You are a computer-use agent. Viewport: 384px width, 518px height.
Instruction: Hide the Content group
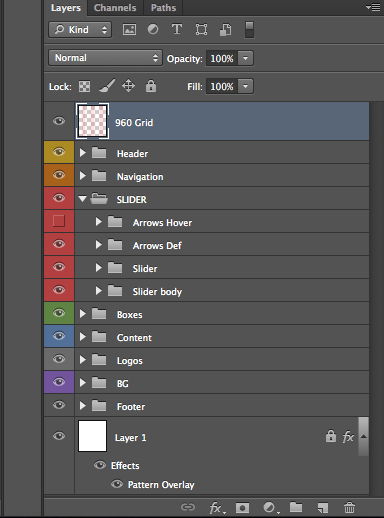click(x=59, y=336)
